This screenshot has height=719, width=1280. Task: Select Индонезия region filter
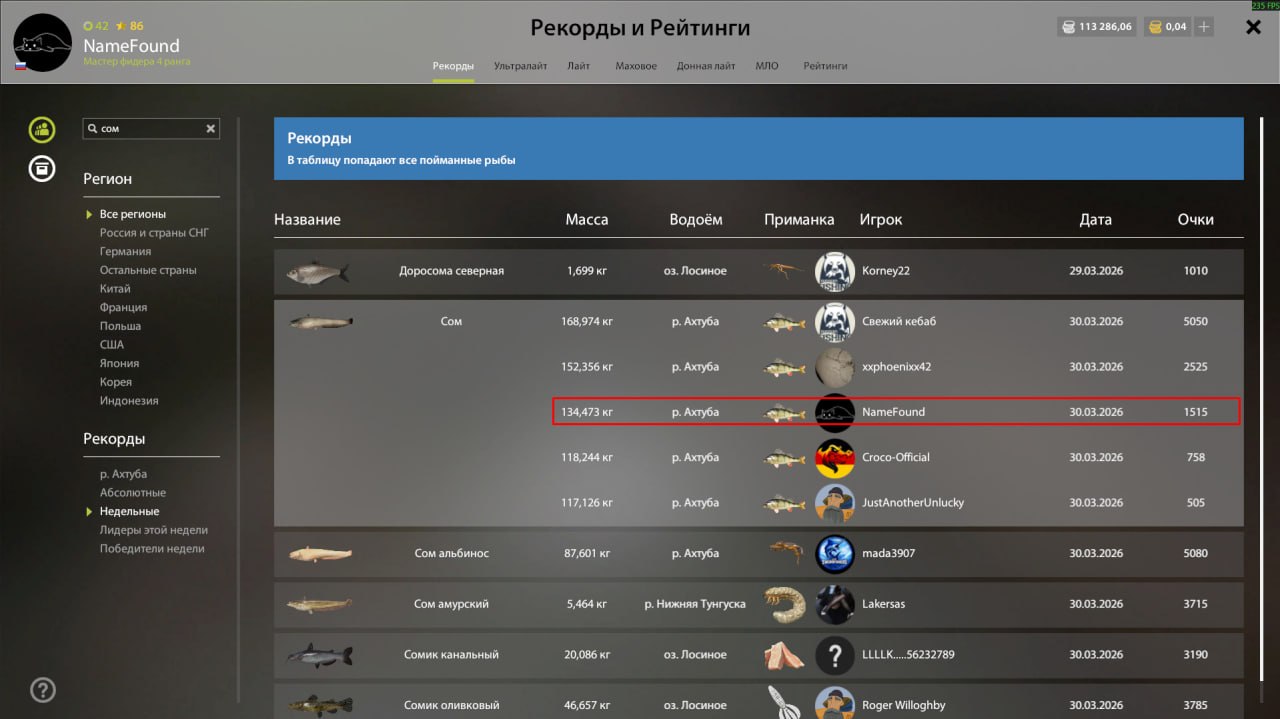(129, 401)
